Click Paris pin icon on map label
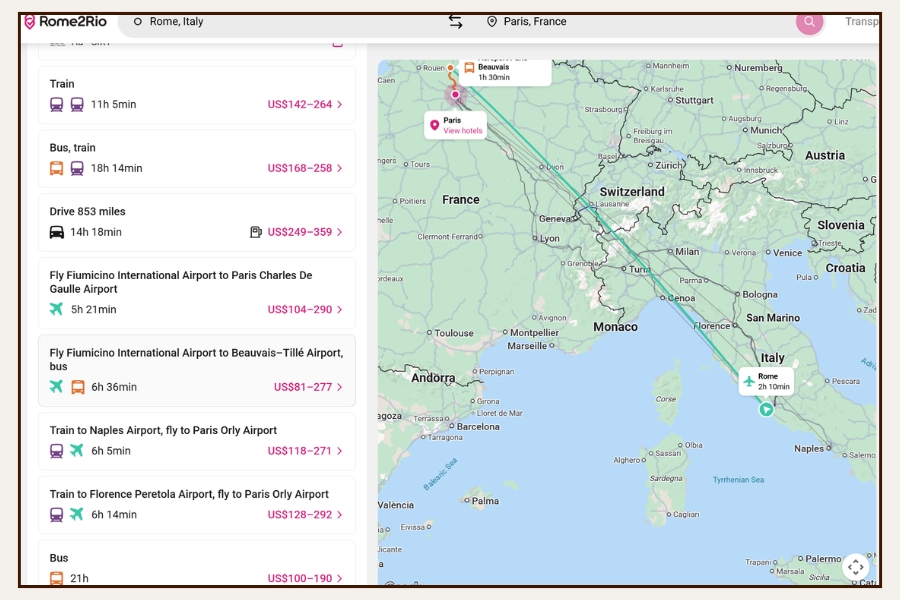 435,125
